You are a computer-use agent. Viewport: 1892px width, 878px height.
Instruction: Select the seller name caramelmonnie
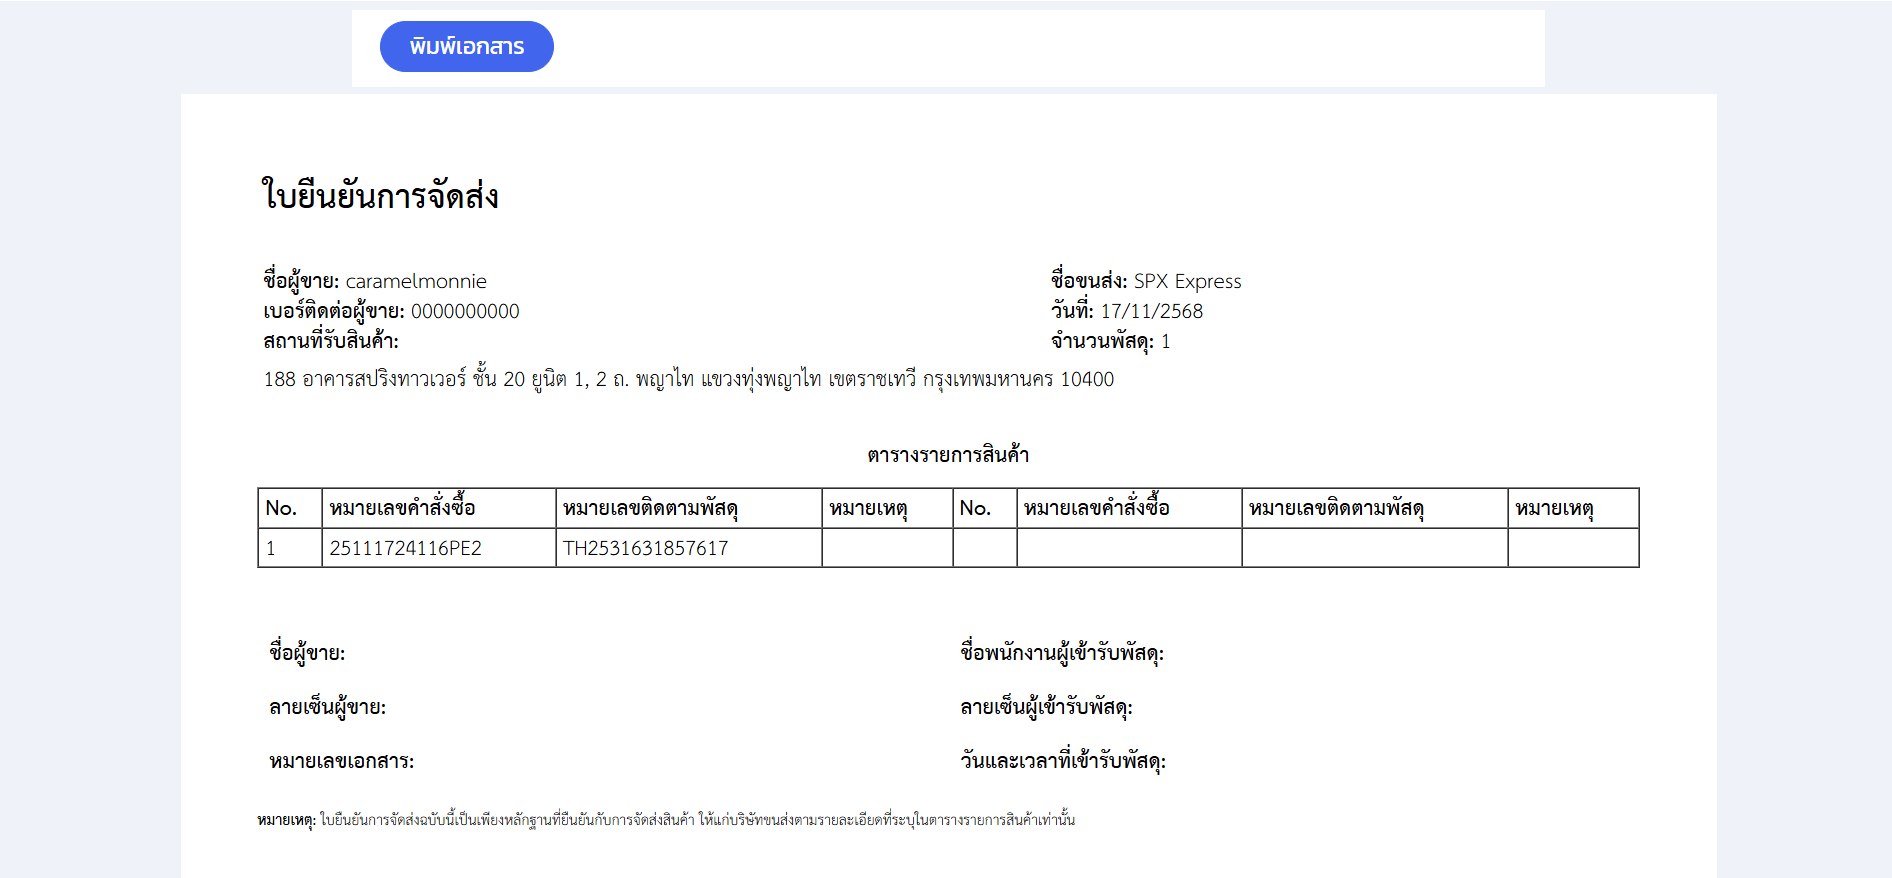416,282
